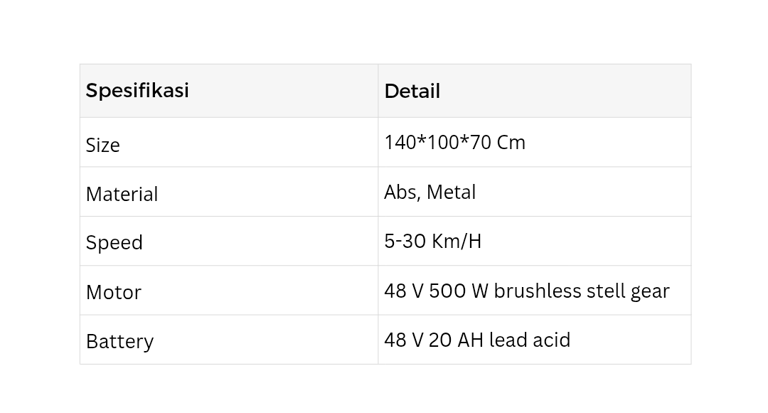Select the 48 V 20 AH lead acid cell
The width and height of the screenshot is (768, 413).
[x=477, y=340]
